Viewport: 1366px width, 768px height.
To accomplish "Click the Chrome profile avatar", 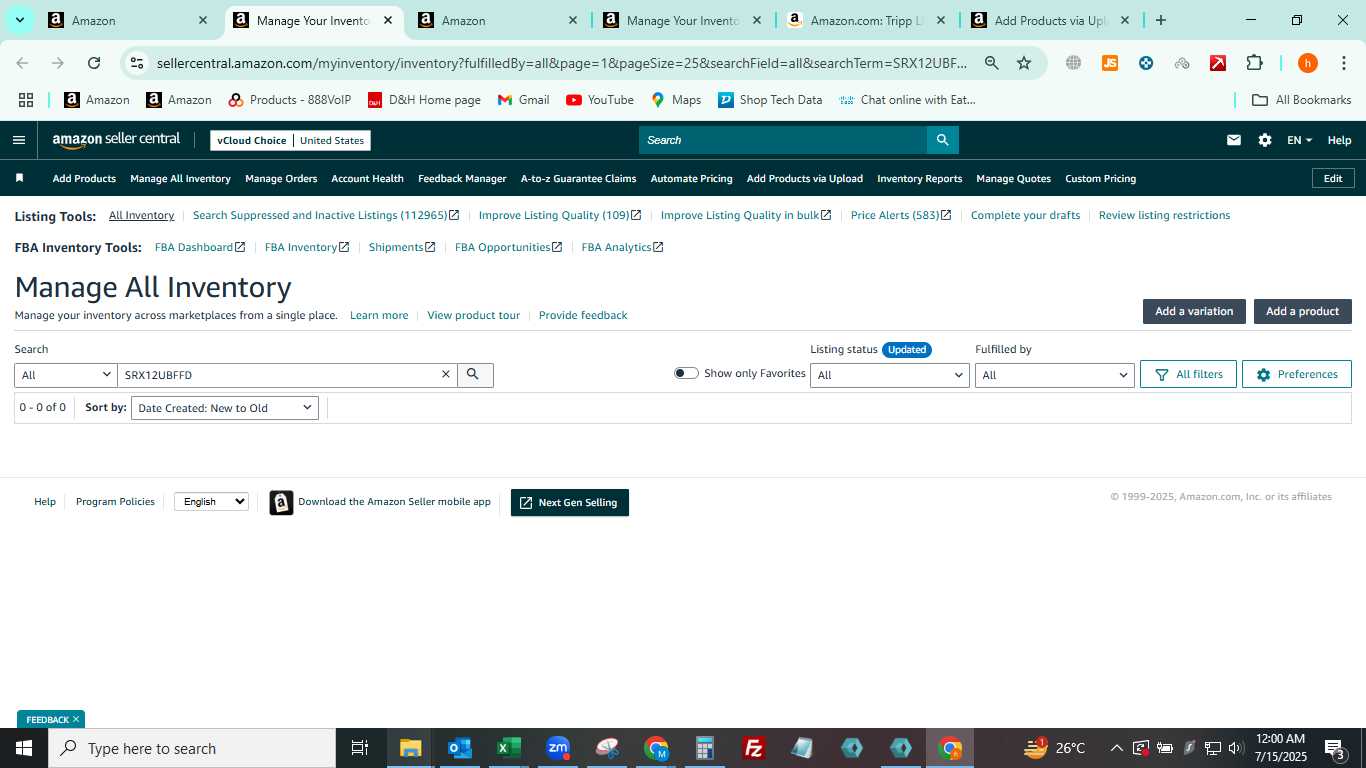I will click(1307, 63).
